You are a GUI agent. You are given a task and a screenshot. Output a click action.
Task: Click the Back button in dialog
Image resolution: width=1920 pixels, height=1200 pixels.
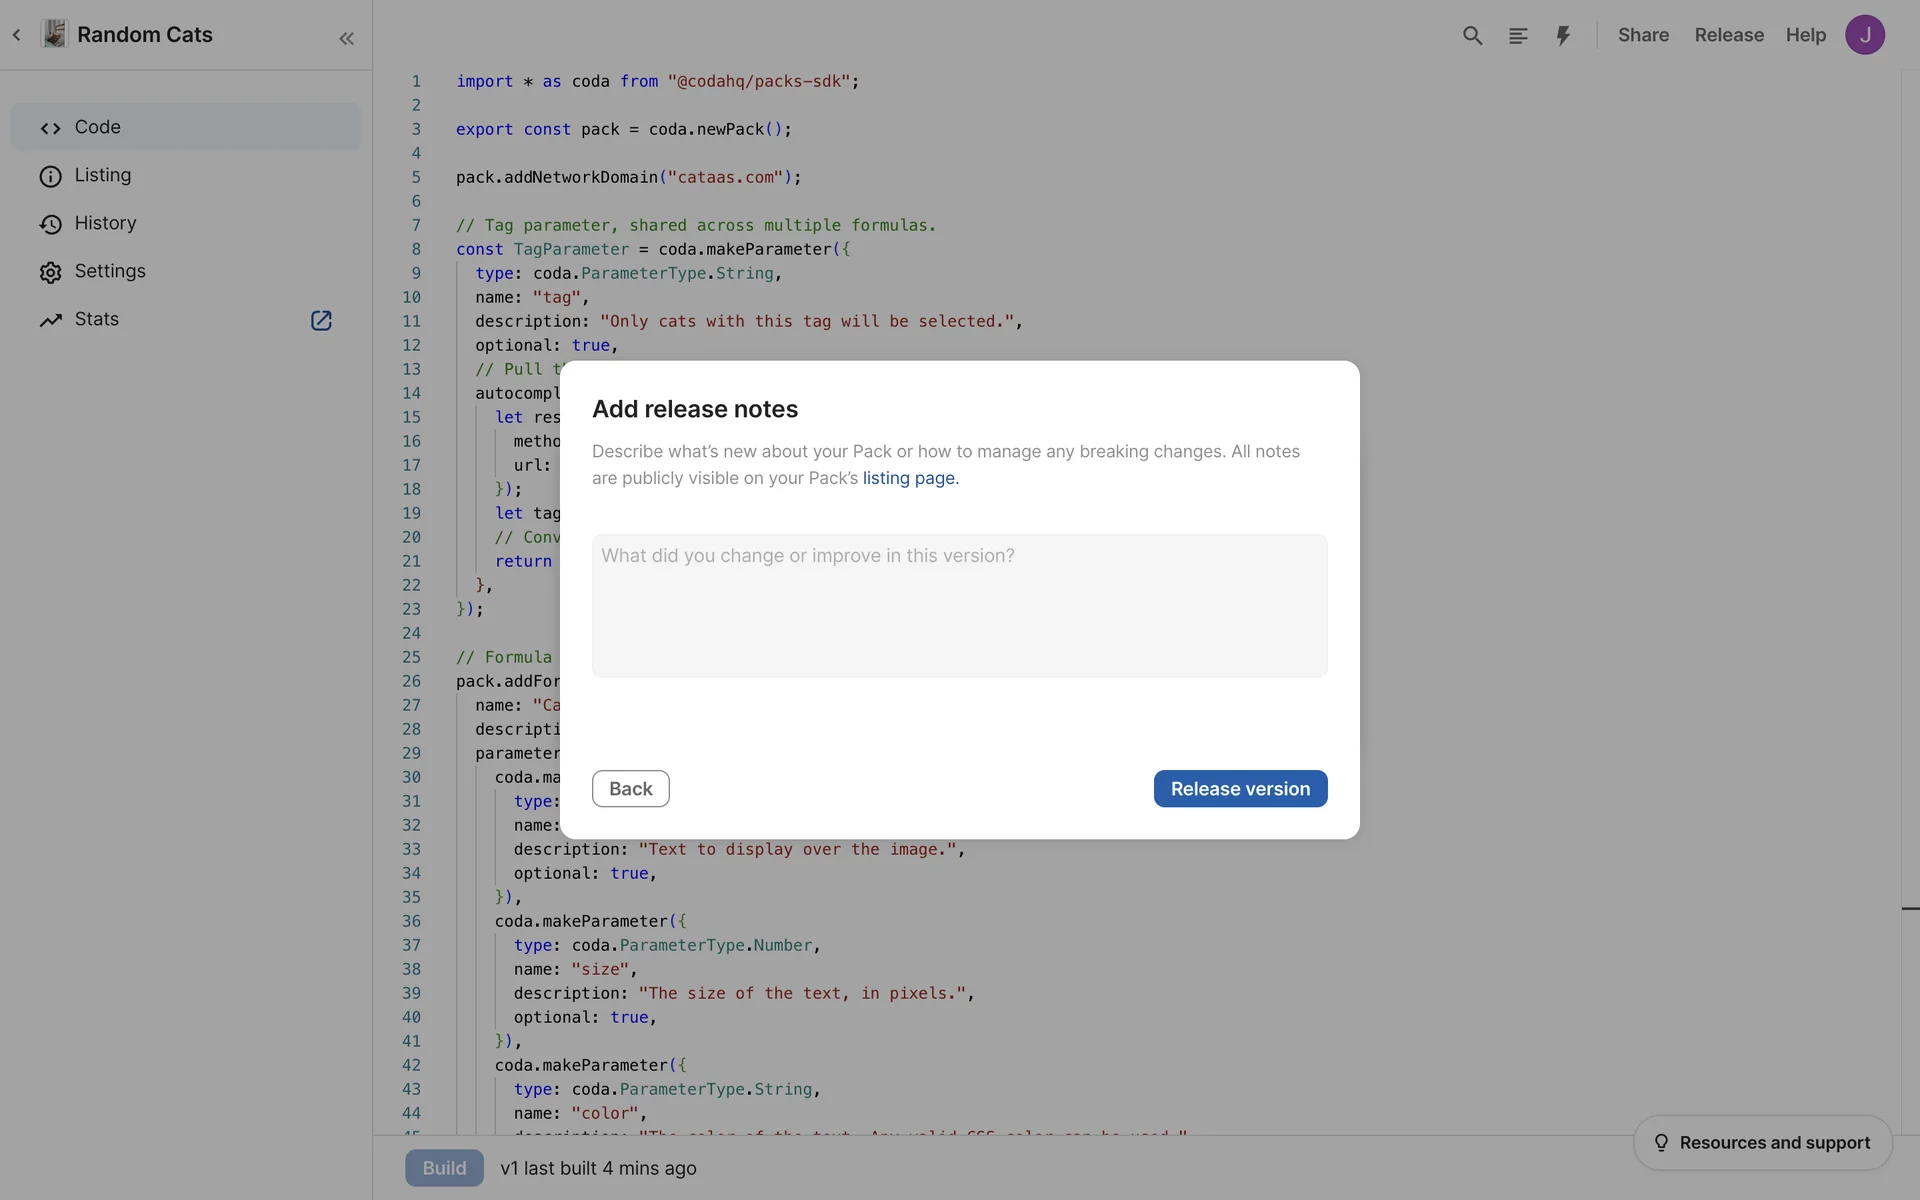(630, 789)
